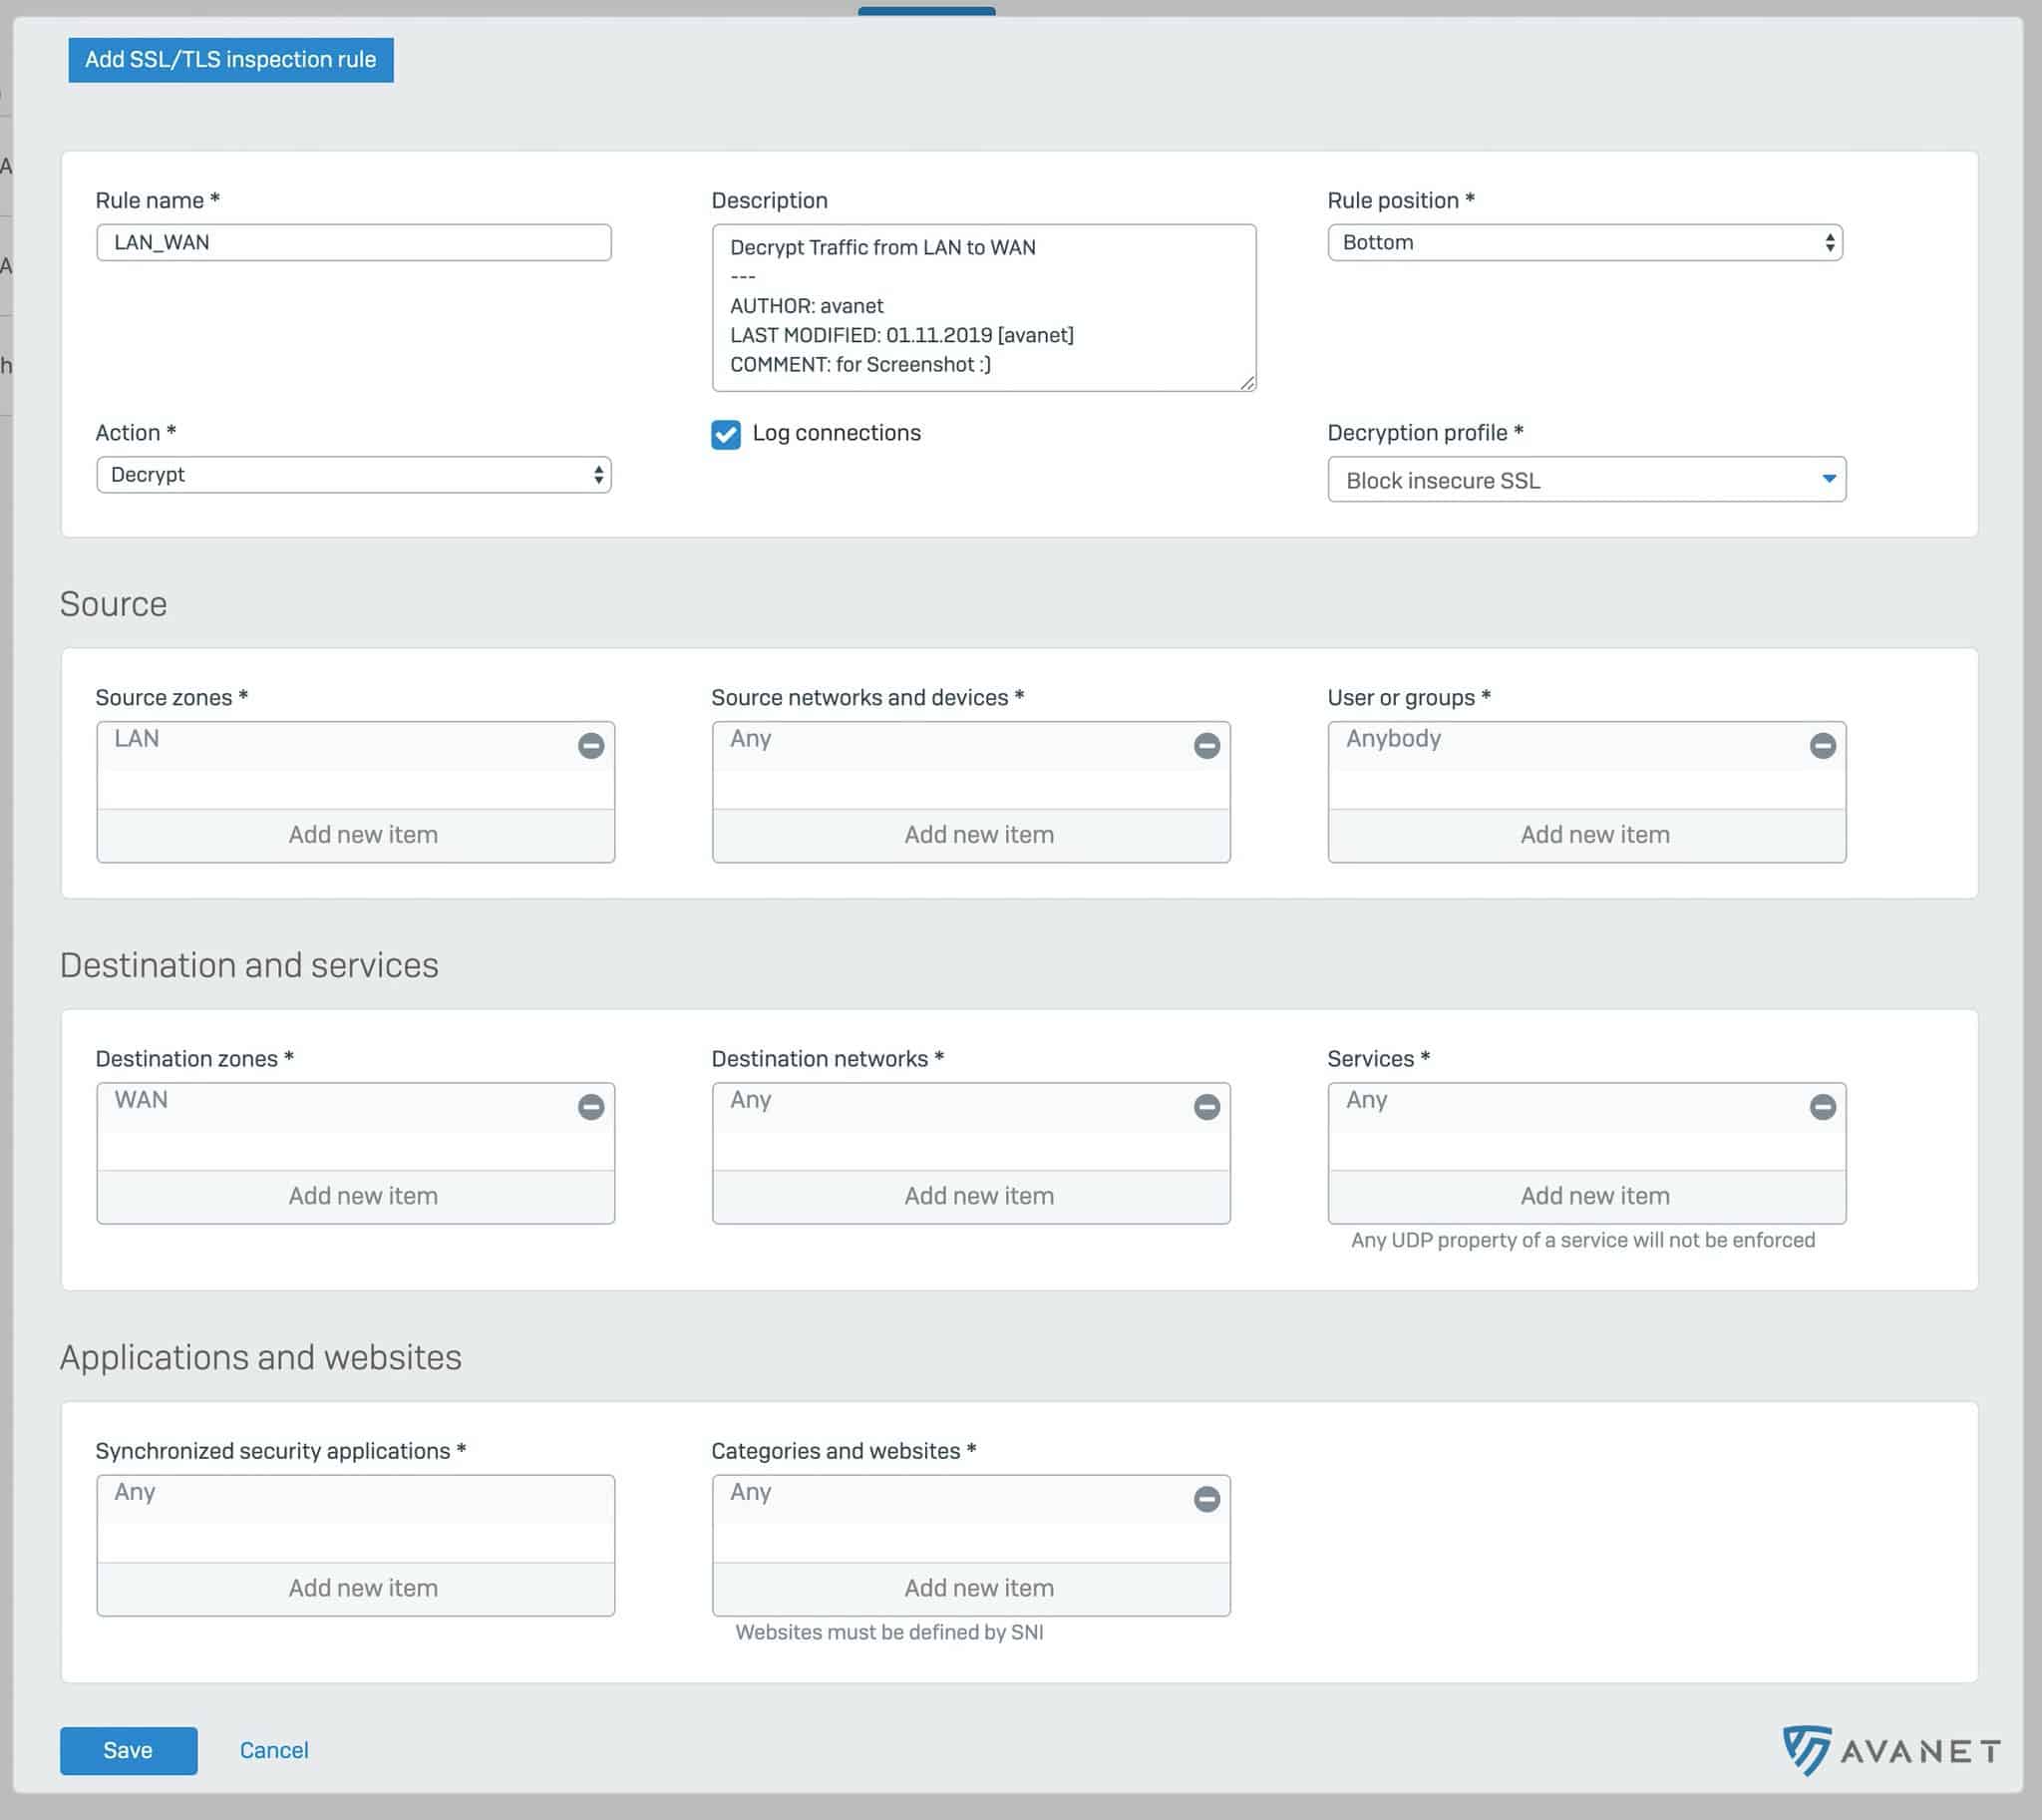Screen dimensions: 2042x1820
Task: Click the Avanet logo
Action: (x=1891, y=1751)
